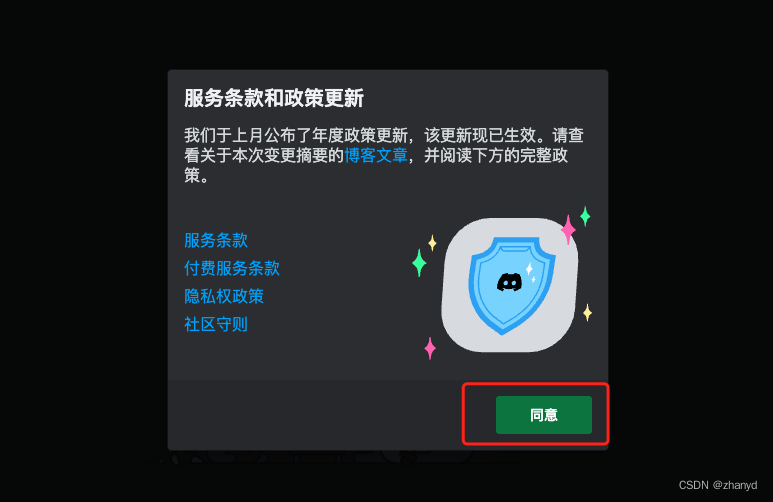Click the large green sparkle left of shield

[419, 263]
